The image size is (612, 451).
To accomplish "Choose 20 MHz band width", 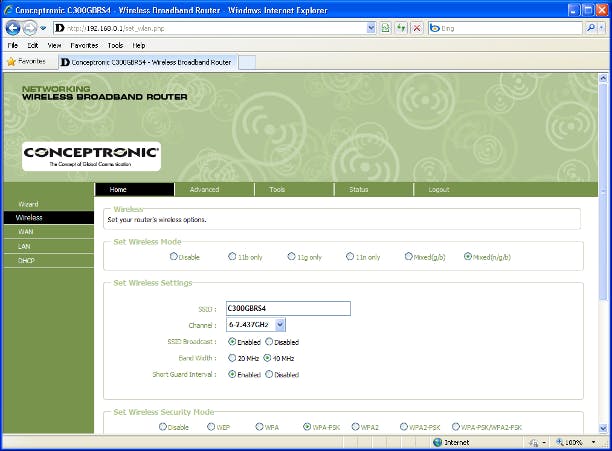I will (x=232, y=358).
